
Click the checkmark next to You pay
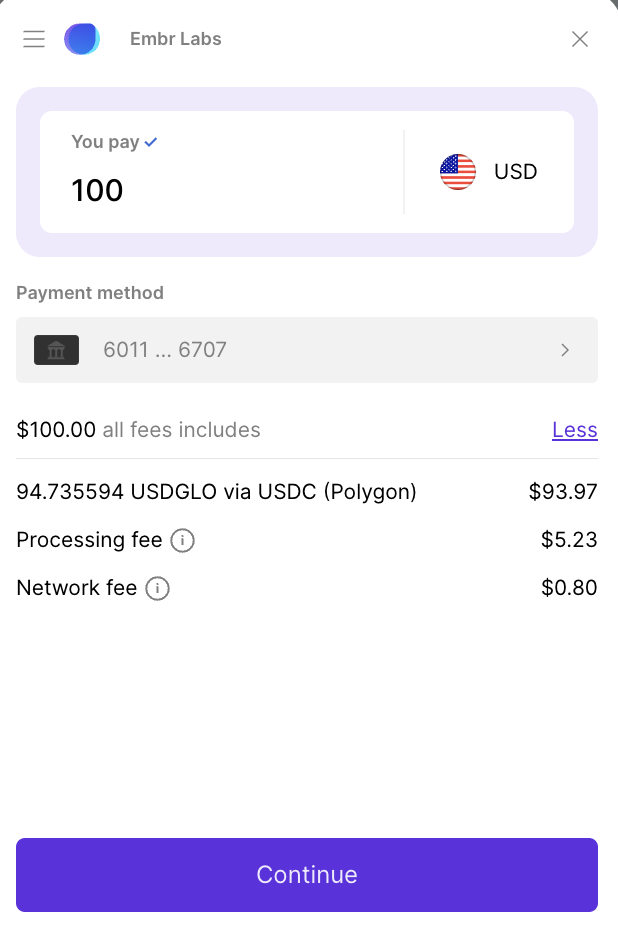(x=151, y=142)
